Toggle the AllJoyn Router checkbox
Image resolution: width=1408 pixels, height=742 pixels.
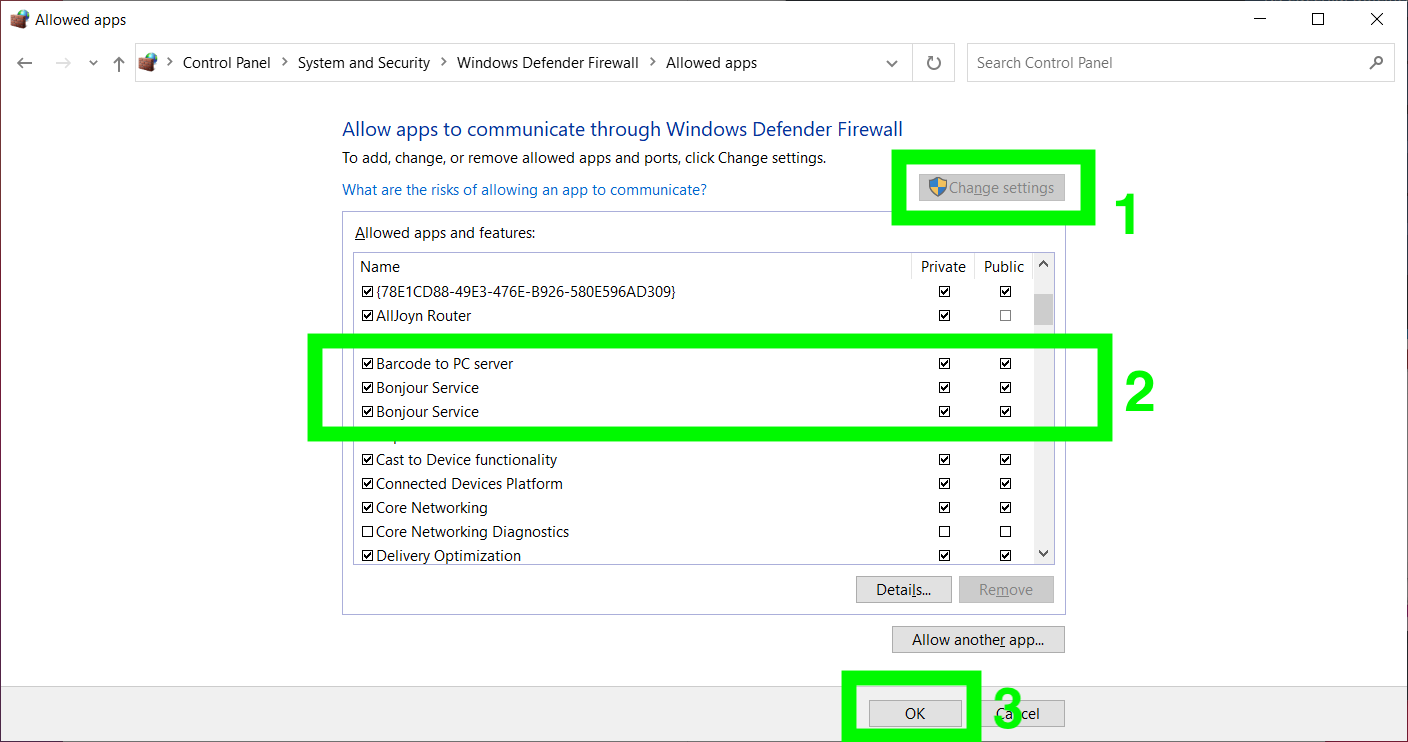coord(367,316)
